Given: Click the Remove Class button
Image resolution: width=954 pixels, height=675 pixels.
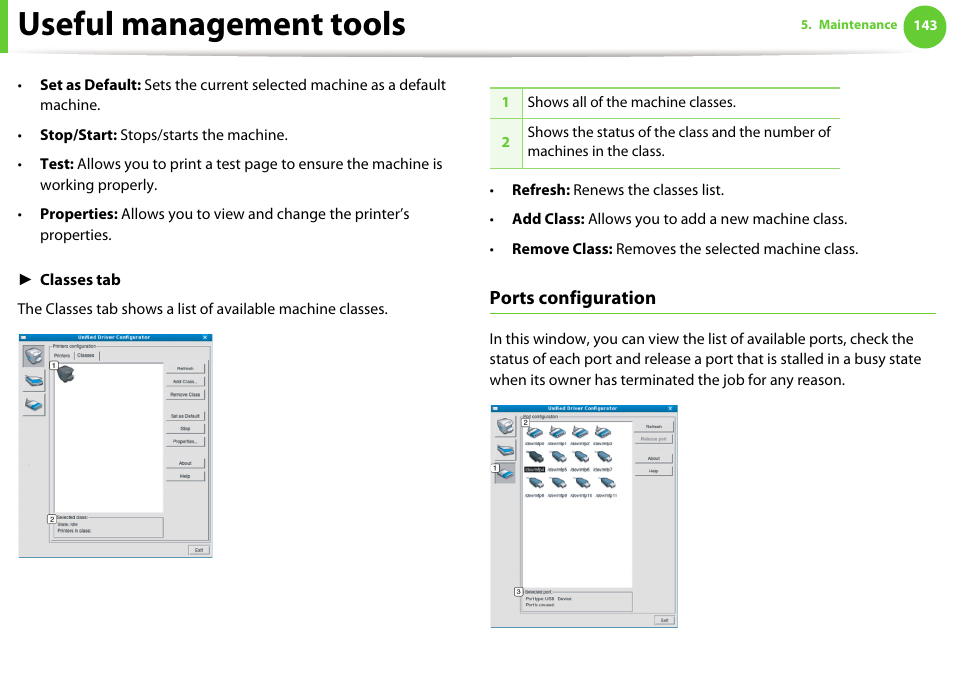Looking at the screenshot, I should [x=185, y=394].
